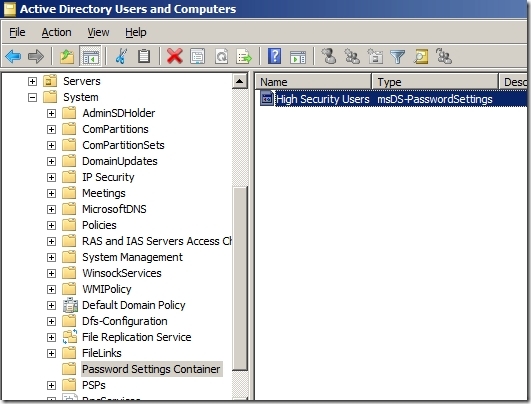
Task: Select the Meetings tree item
Action: 104,193
